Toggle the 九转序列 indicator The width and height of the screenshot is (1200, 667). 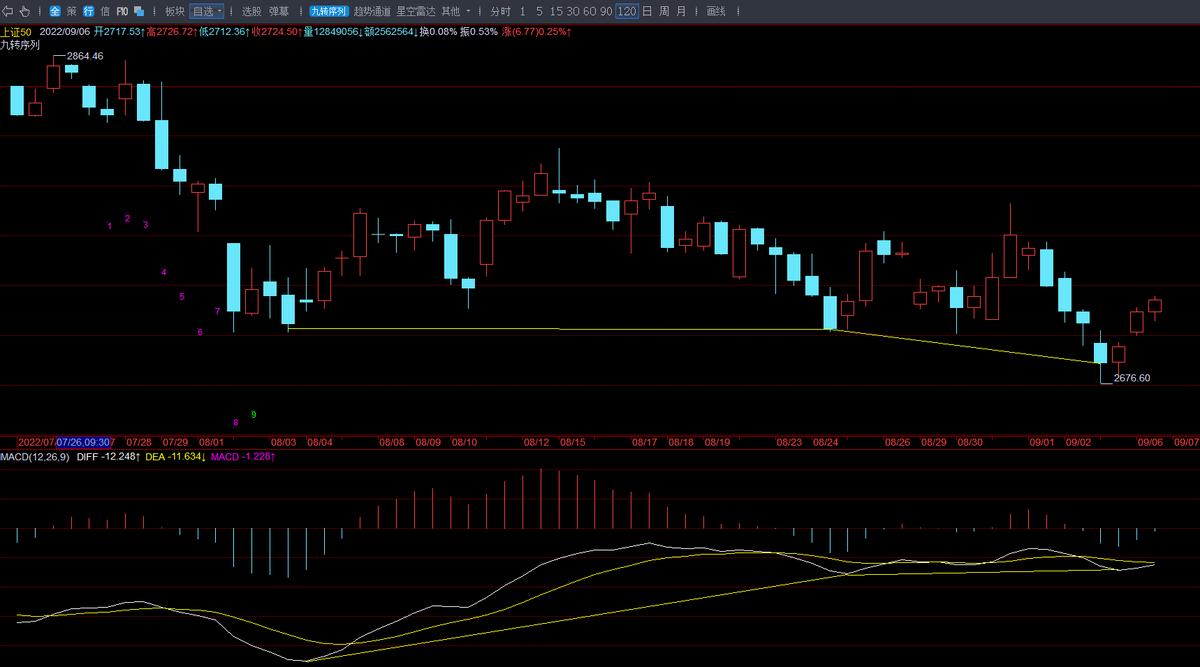point(328,11)
